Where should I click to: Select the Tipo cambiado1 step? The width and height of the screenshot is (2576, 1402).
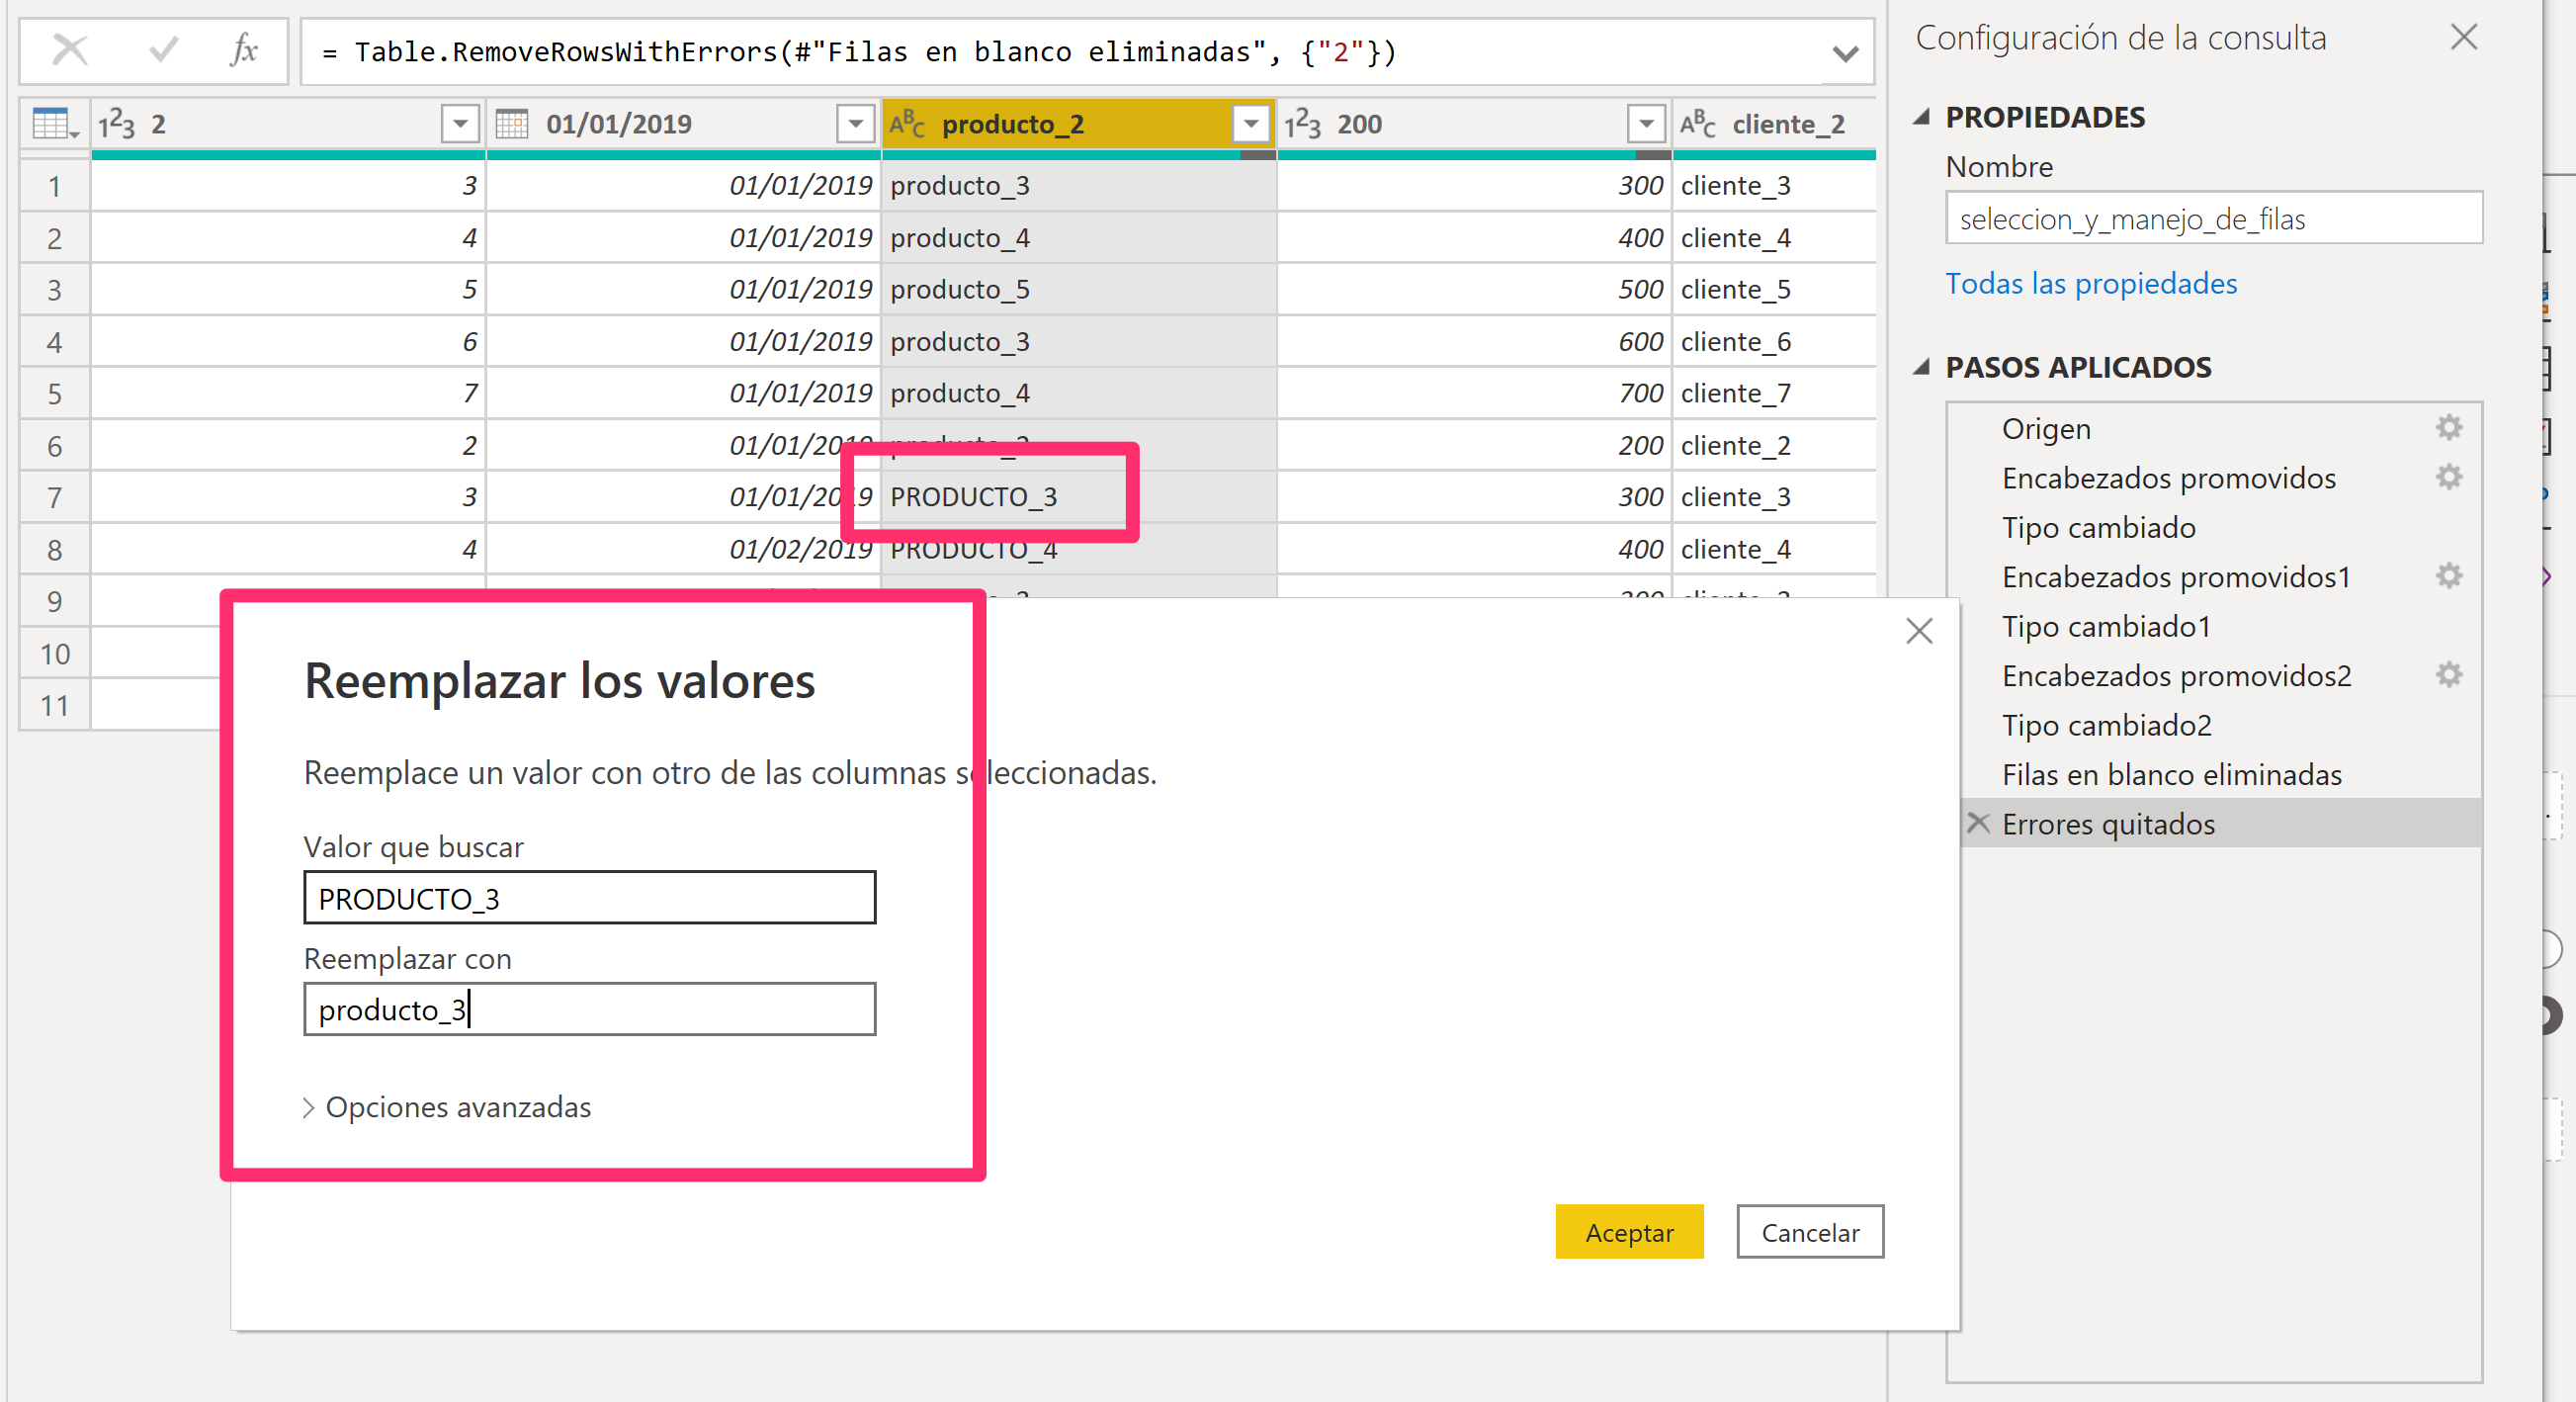[x=2213, y=627]
